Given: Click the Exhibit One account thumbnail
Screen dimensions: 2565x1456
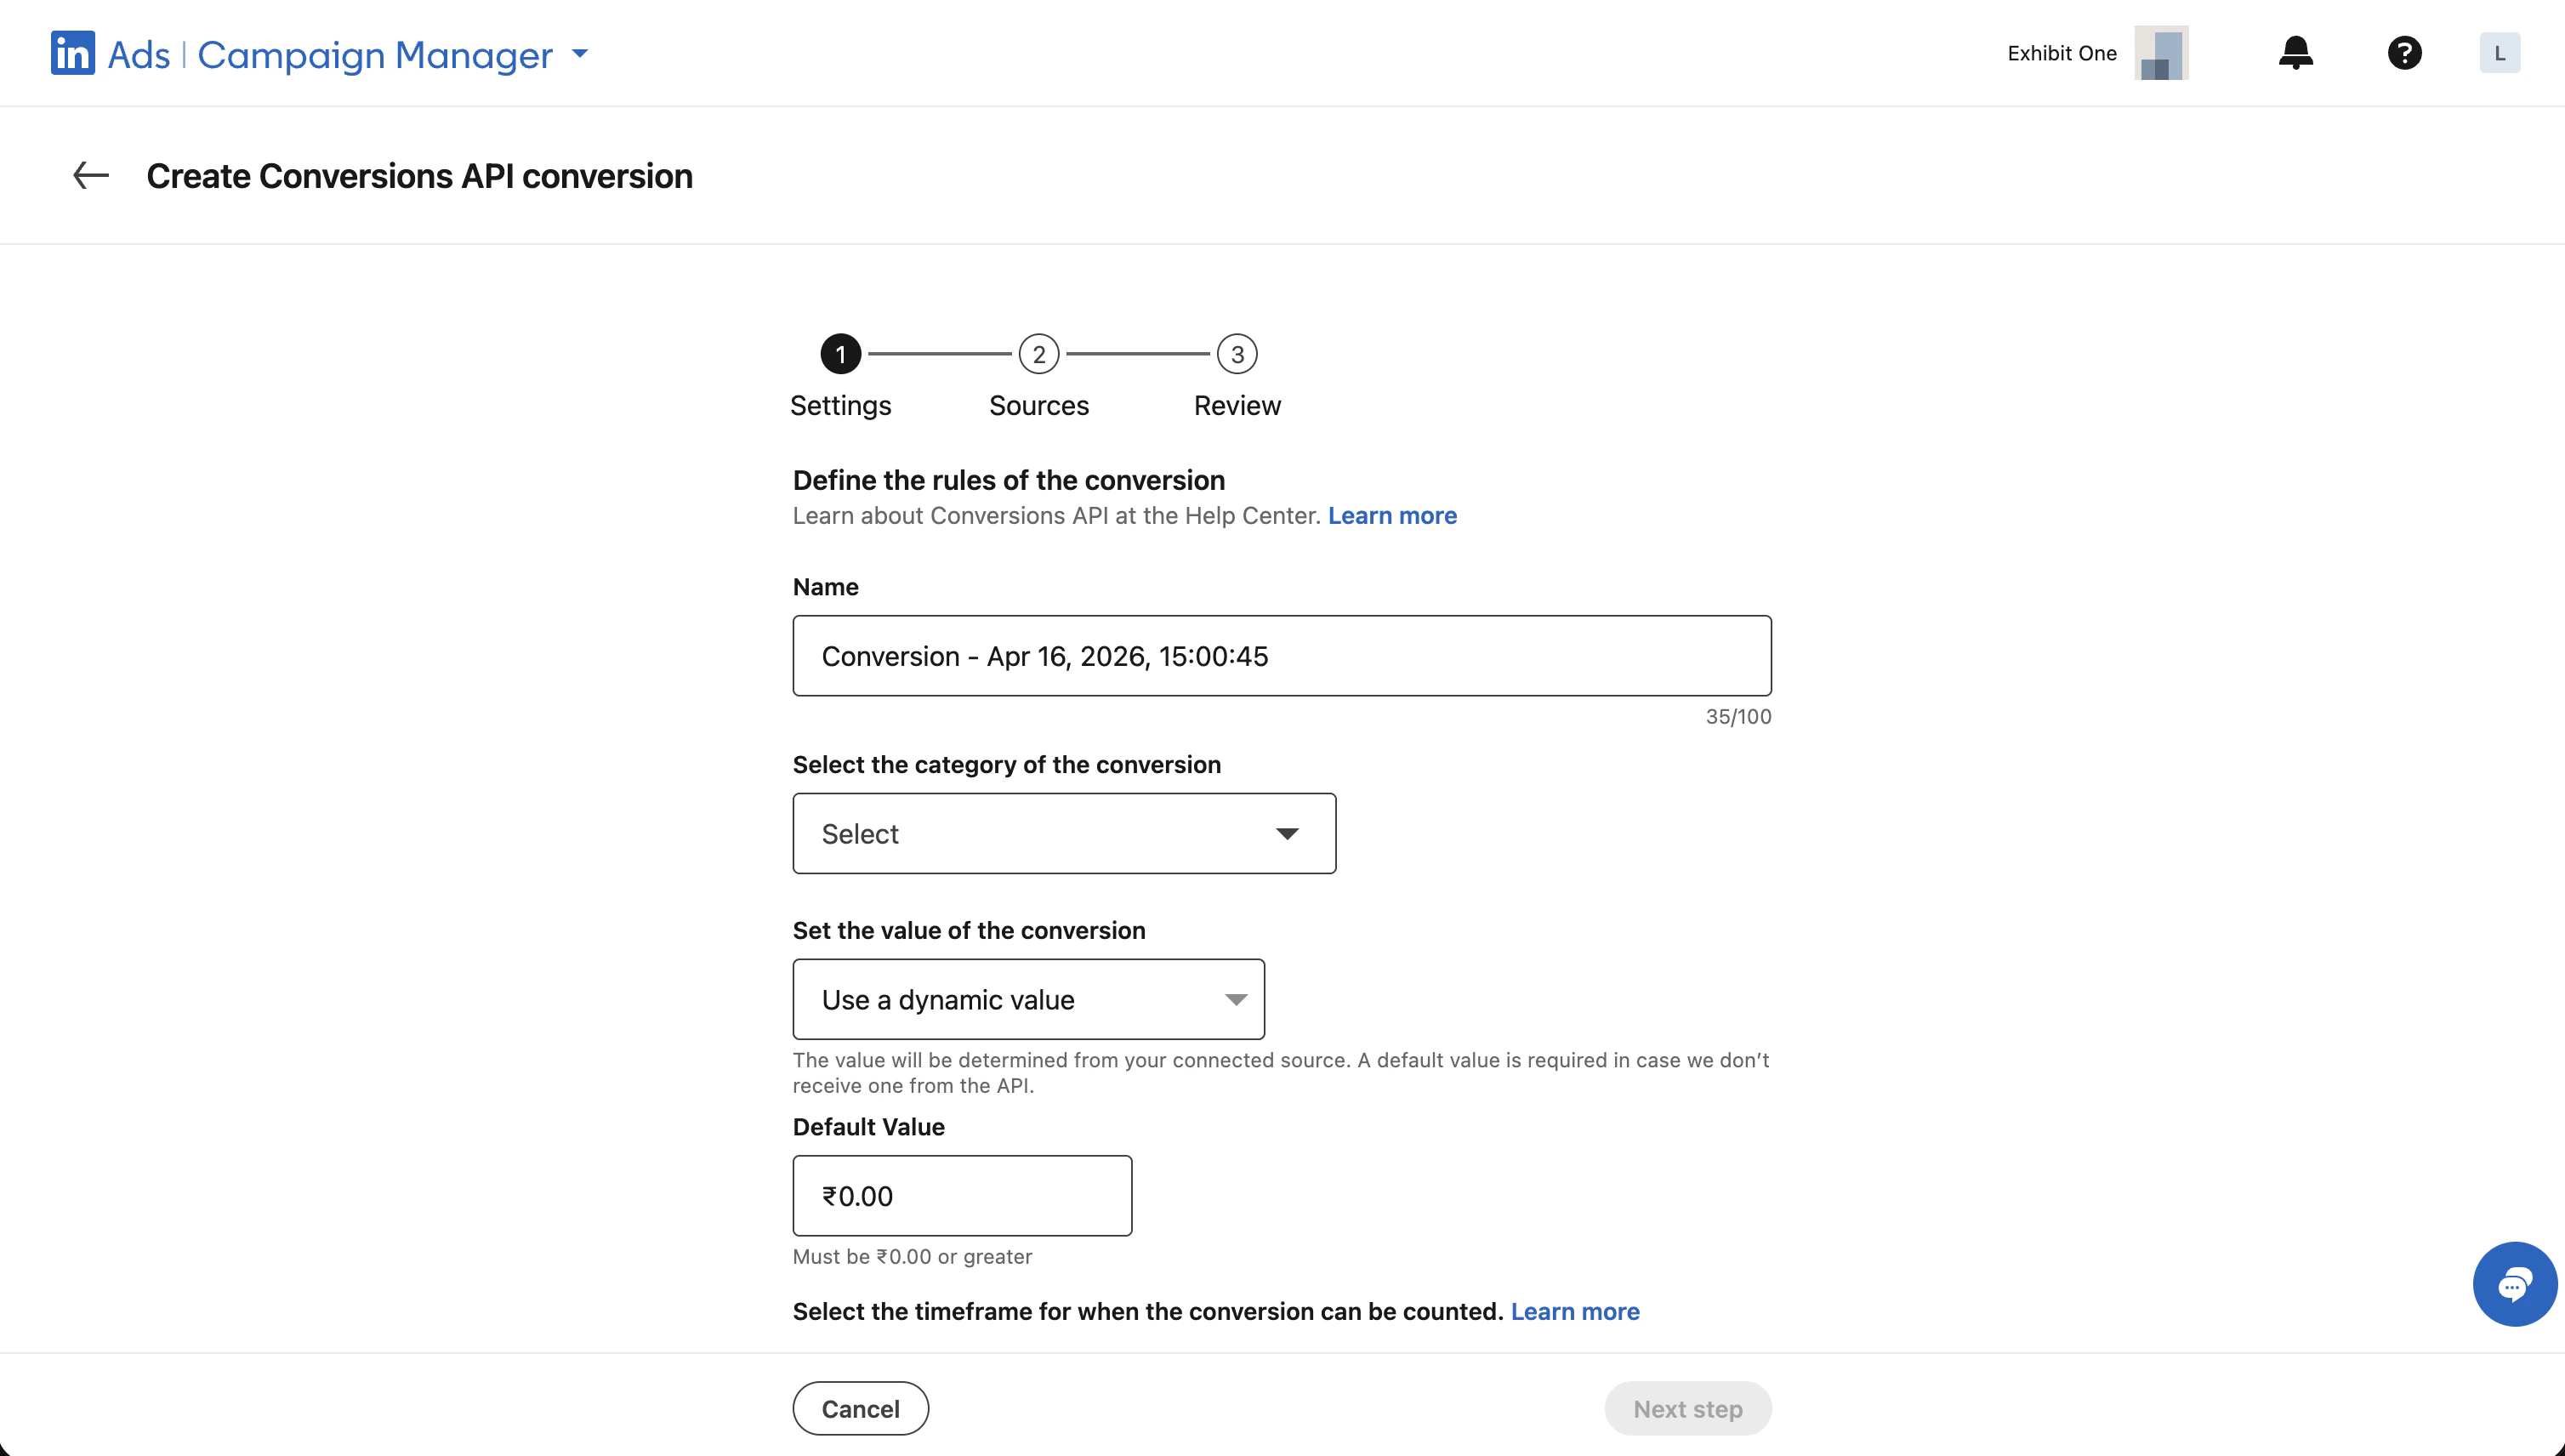Looking at the screenshot, I should [2161, 52].
